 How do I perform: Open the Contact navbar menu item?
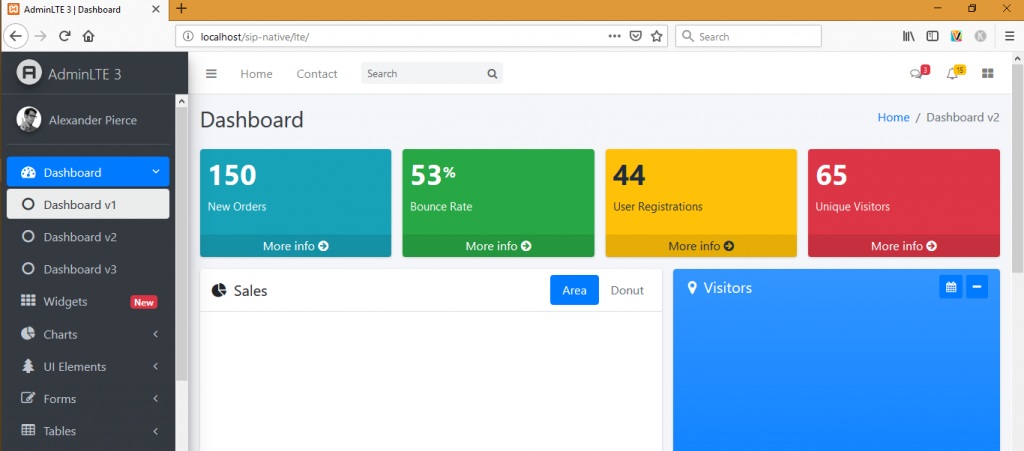[x=317, y=74]
